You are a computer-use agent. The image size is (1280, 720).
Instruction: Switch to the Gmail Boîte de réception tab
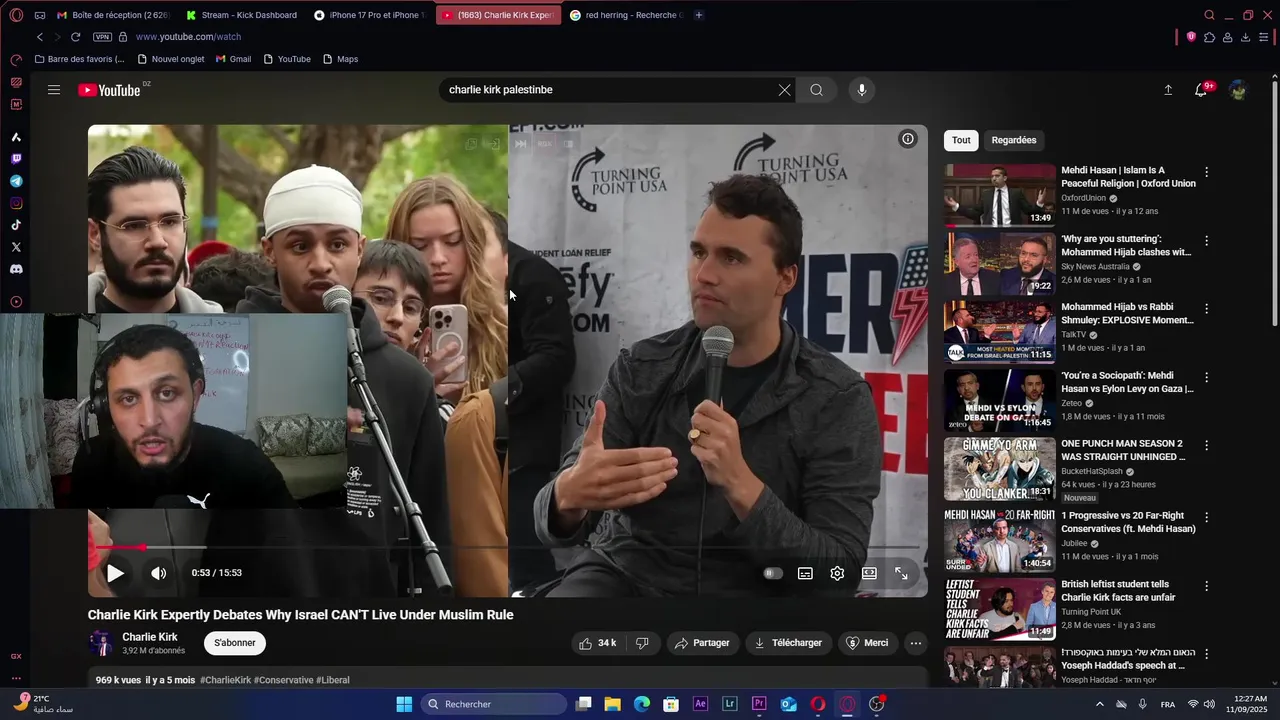click(114, 15)
